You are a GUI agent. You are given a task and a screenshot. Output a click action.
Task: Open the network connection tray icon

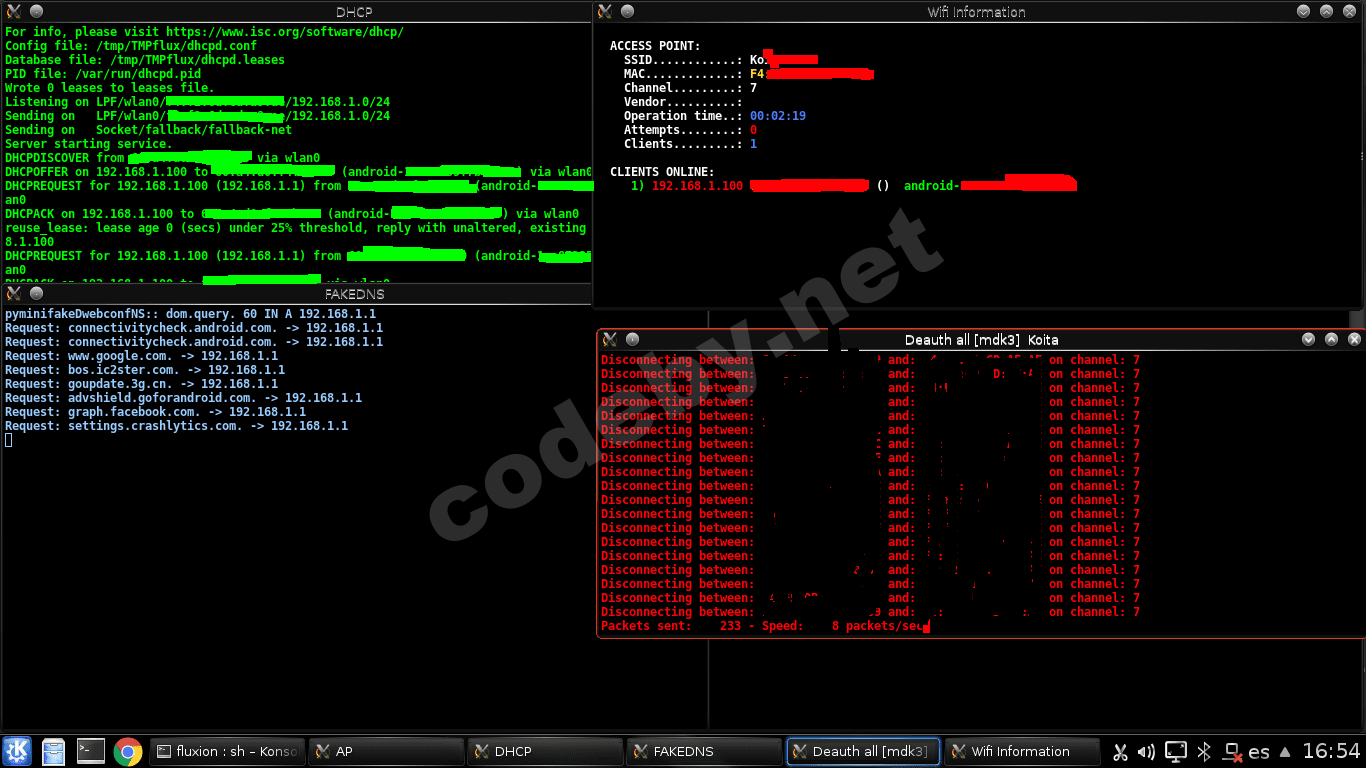click(x=1233, y=751)
